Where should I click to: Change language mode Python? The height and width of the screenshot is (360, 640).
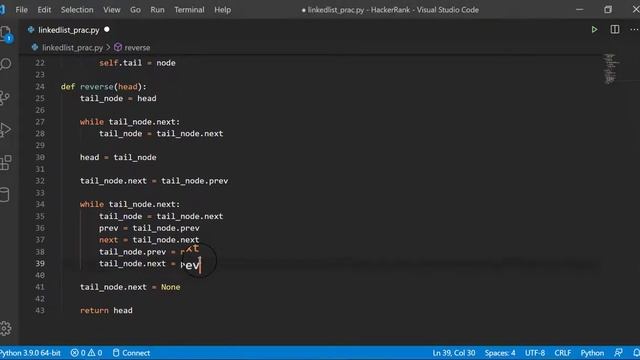click(592, 353)
